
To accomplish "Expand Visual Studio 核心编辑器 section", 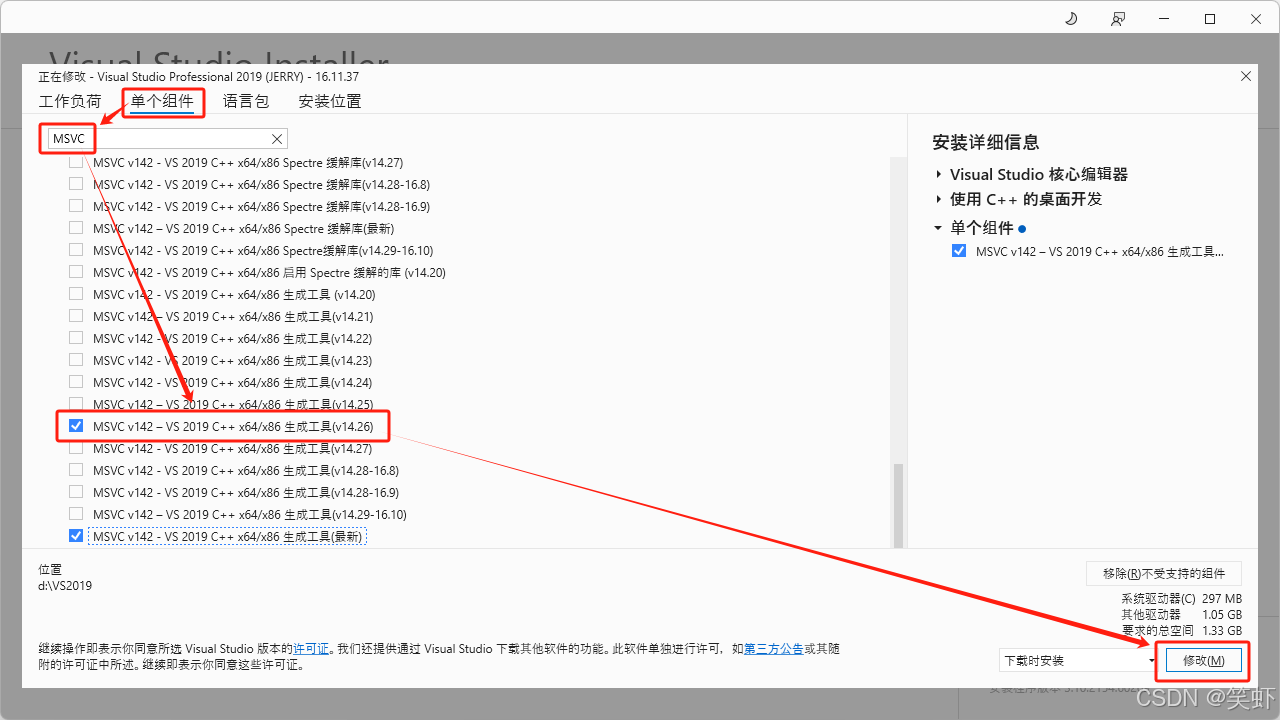I will tap(939, 174).
